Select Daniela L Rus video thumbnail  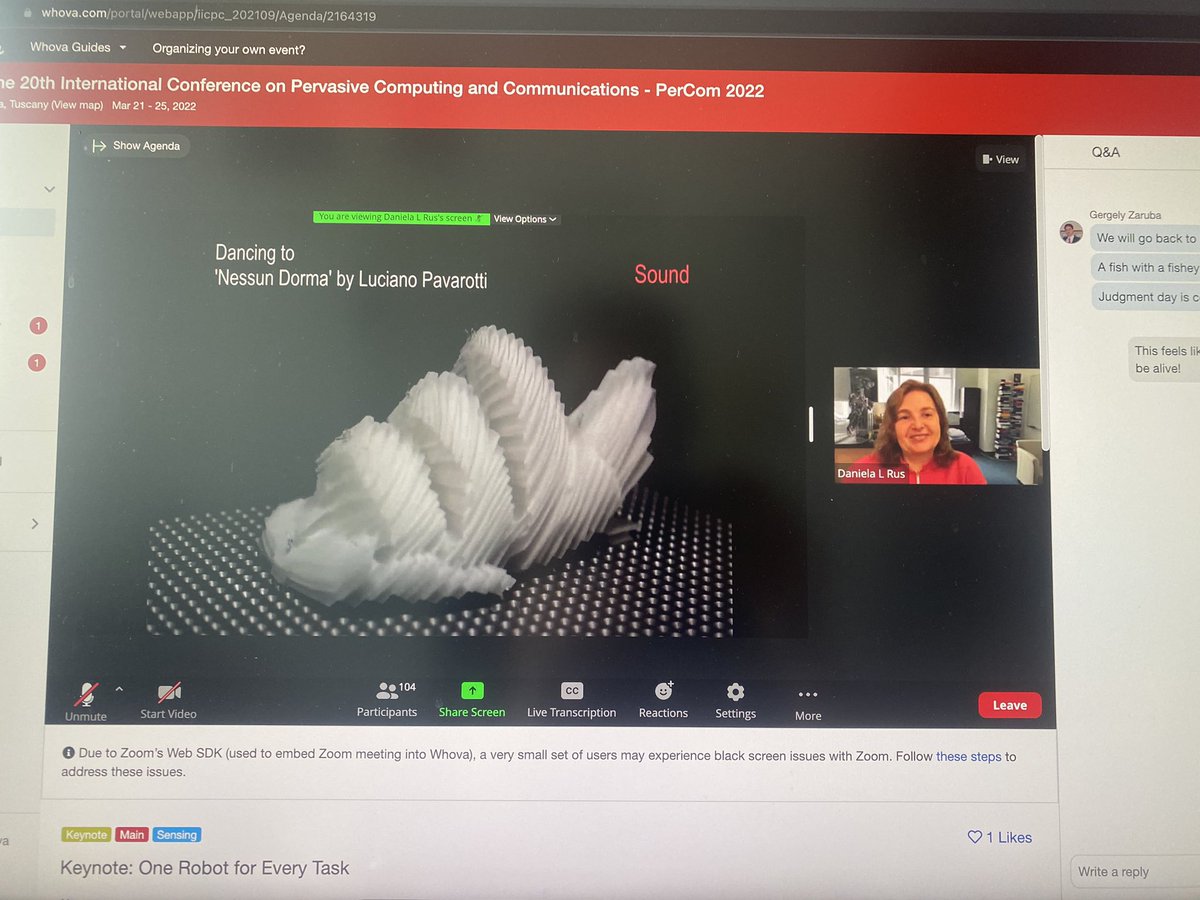pos(937,426)
